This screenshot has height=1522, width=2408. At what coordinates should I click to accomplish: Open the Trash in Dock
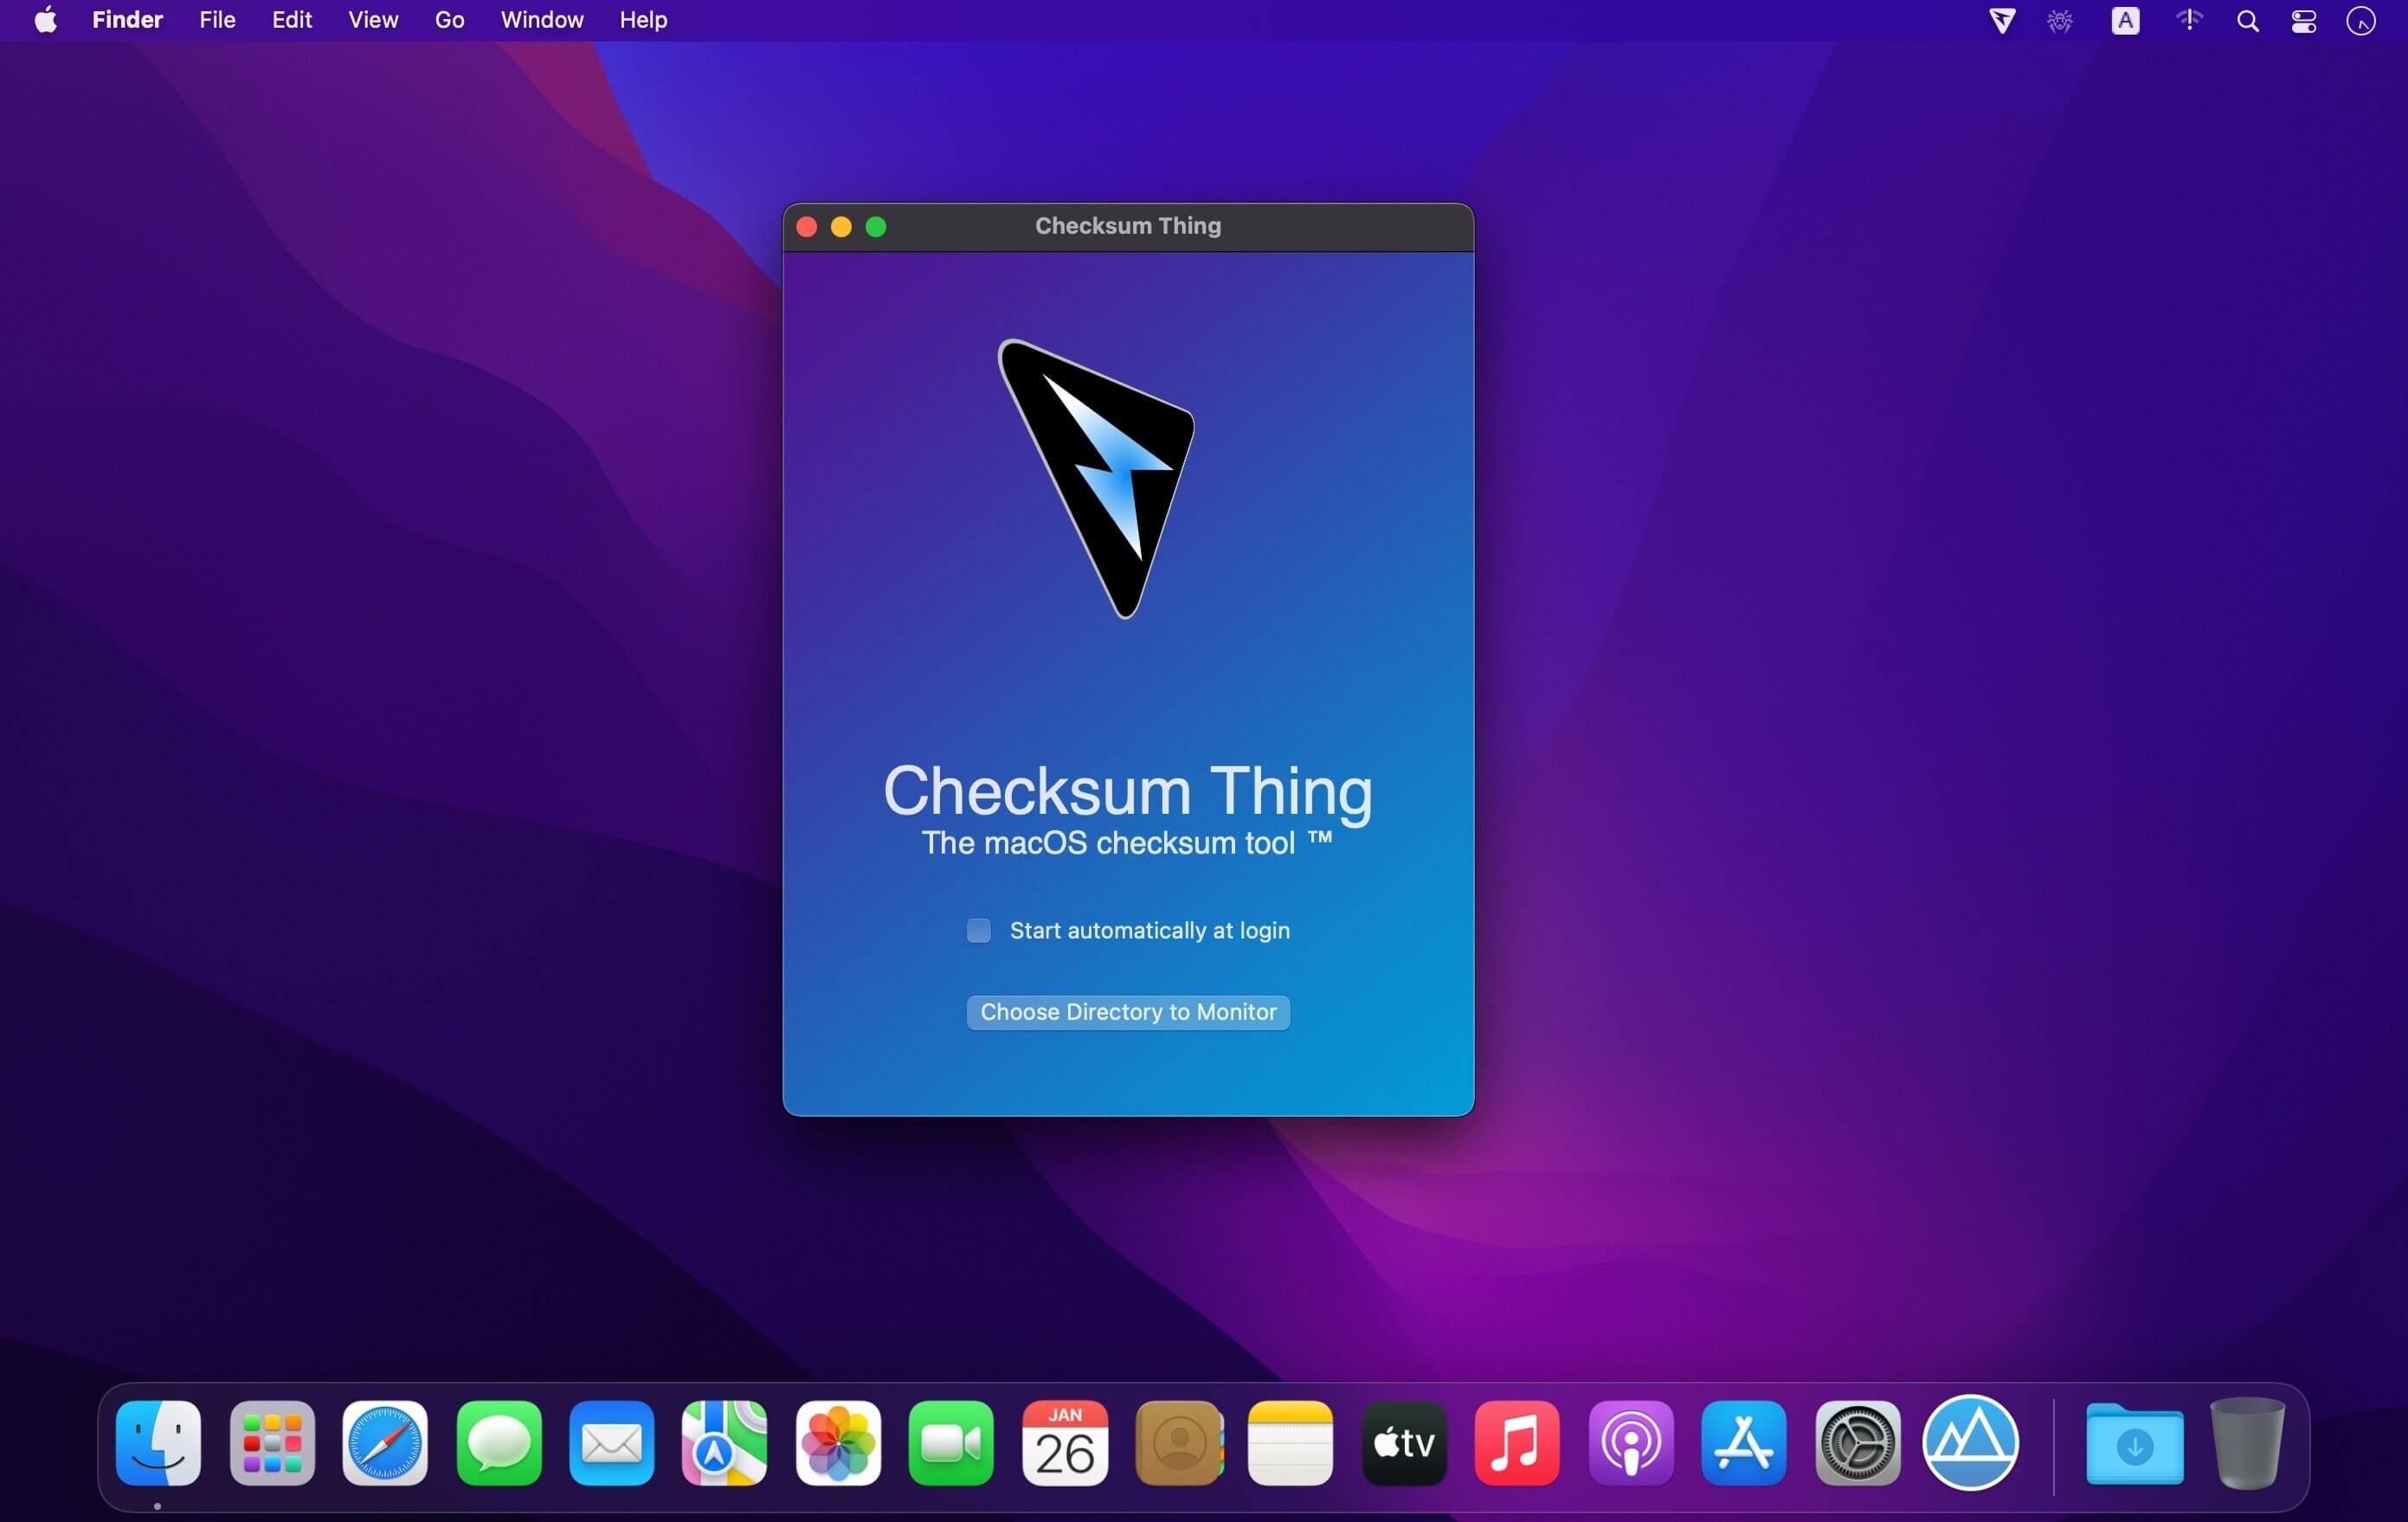pyautogui.click(x=2246, y=1443)
